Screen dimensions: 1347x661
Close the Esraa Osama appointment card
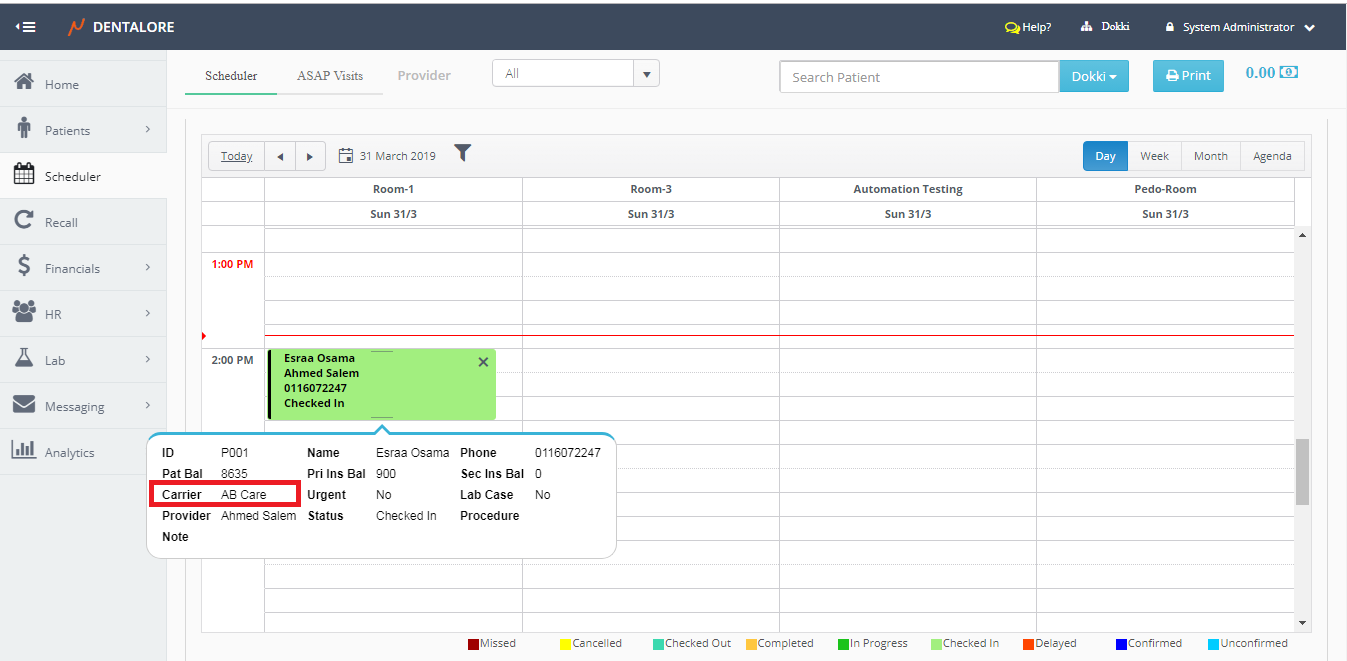483,362
